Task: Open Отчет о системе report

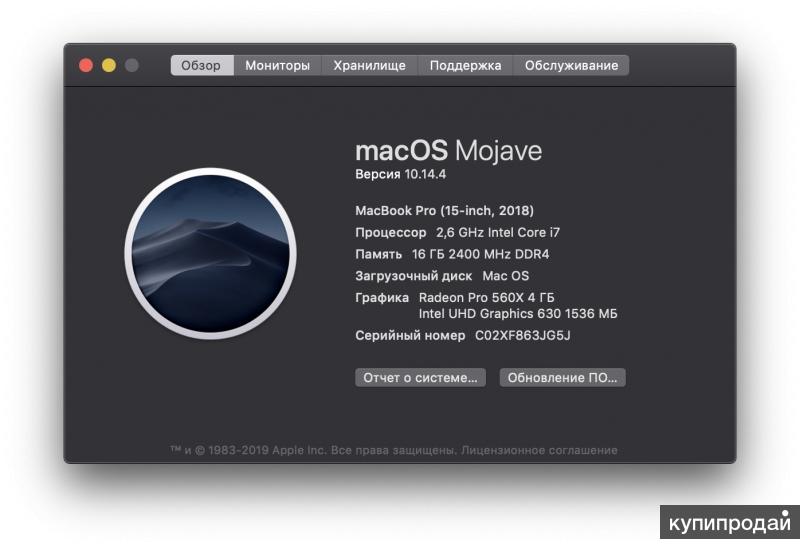Action: (x=420, y=378)
